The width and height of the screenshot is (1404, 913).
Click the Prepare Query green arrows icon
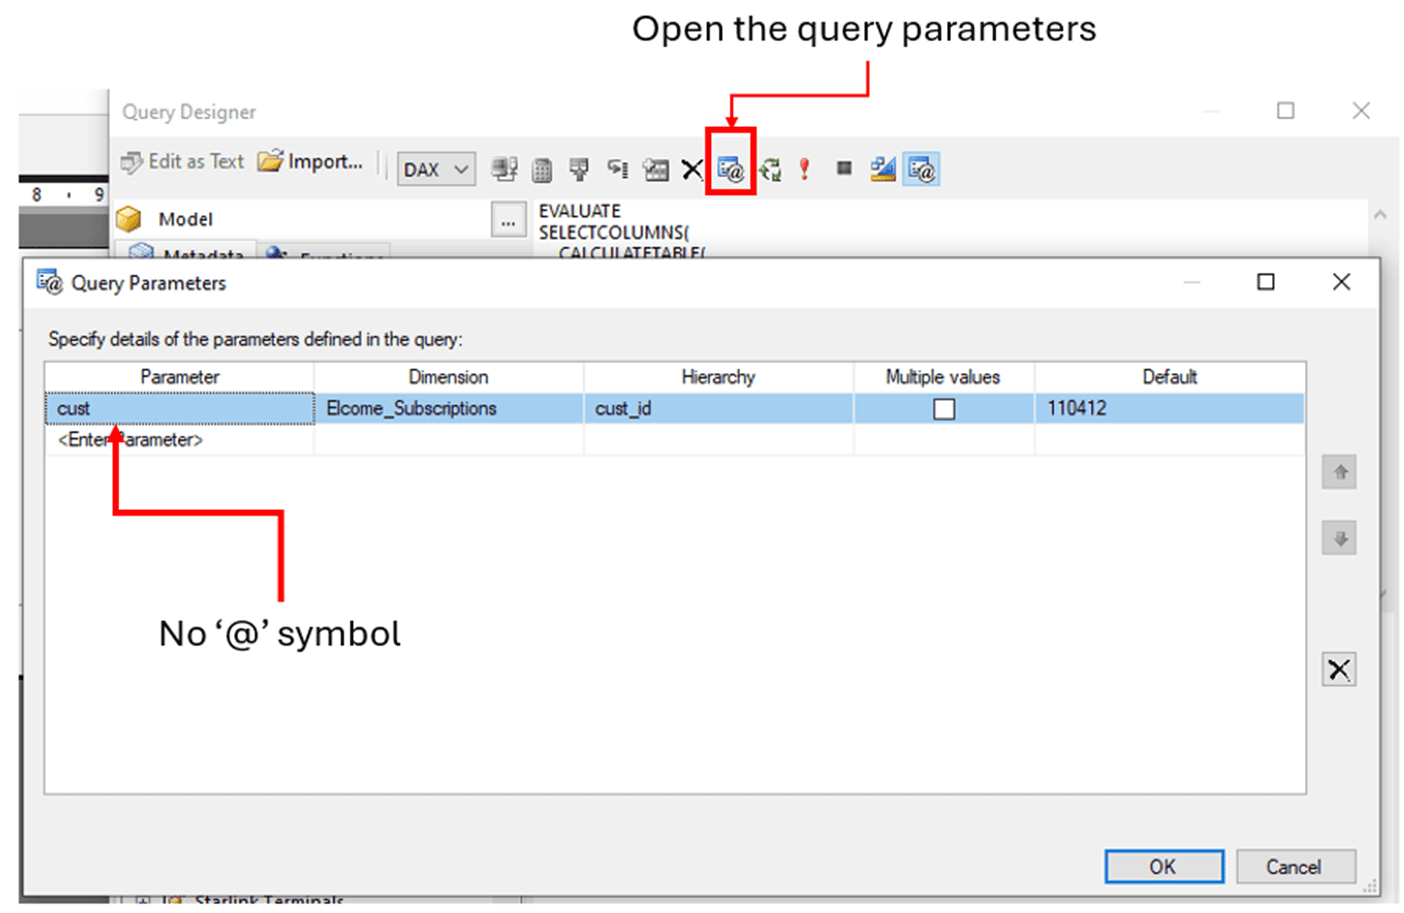[770, 169]
